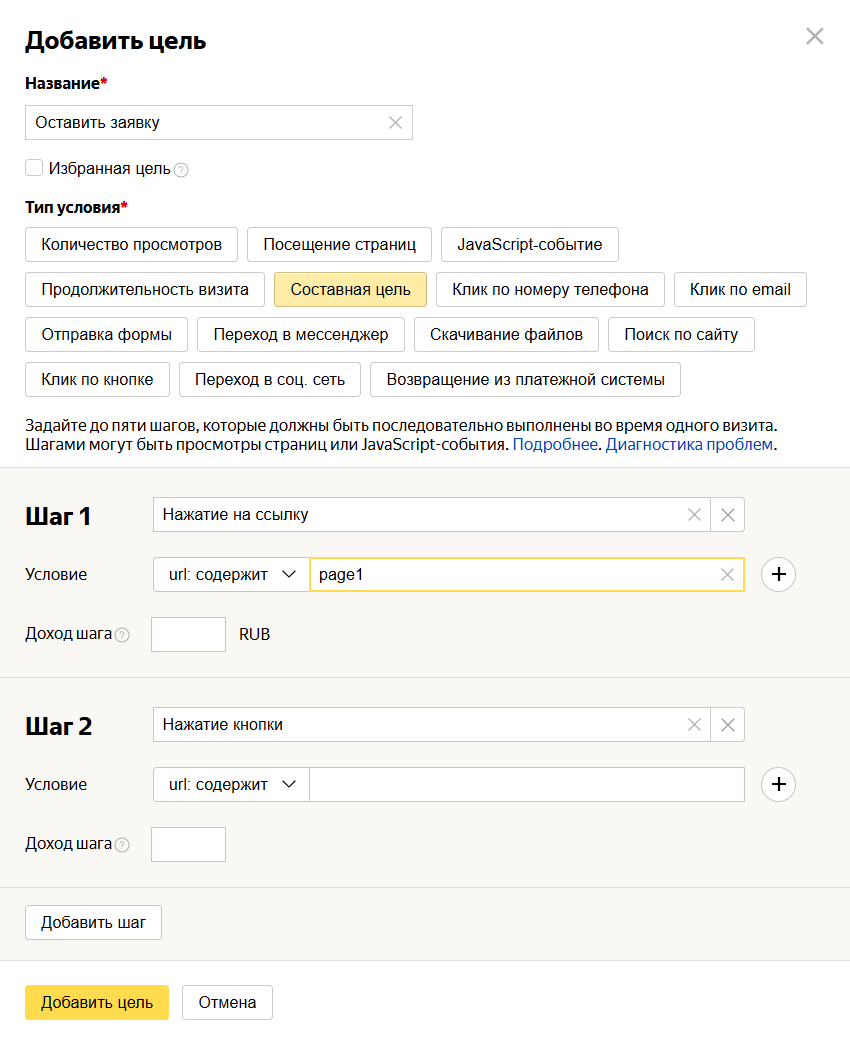Open the Диагностика проблем link
The image size is (850, 1045).
689,444
